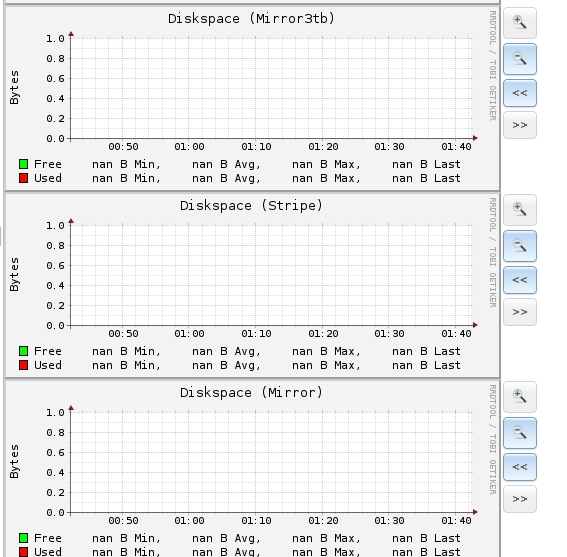Zoom out on the Mirror diskspace graph

click(x=520, y=433)
